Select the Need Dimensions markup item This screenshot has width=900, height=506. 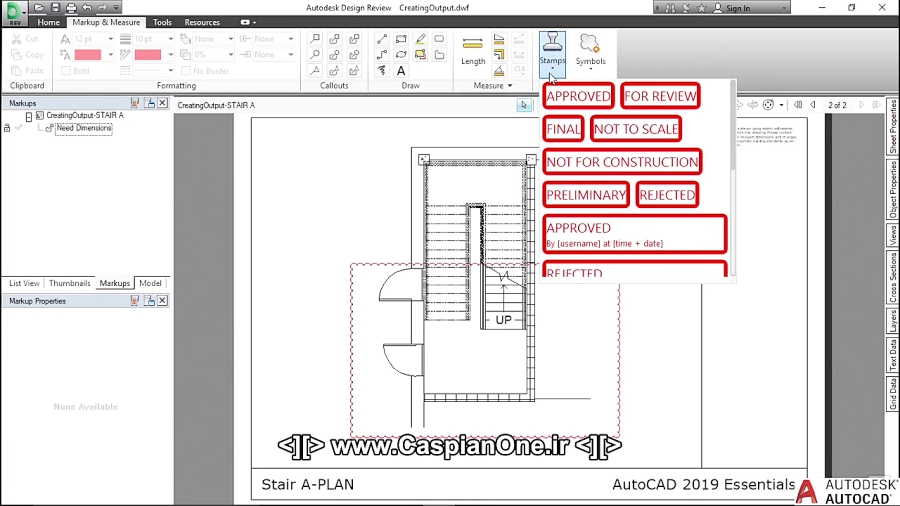84,128
